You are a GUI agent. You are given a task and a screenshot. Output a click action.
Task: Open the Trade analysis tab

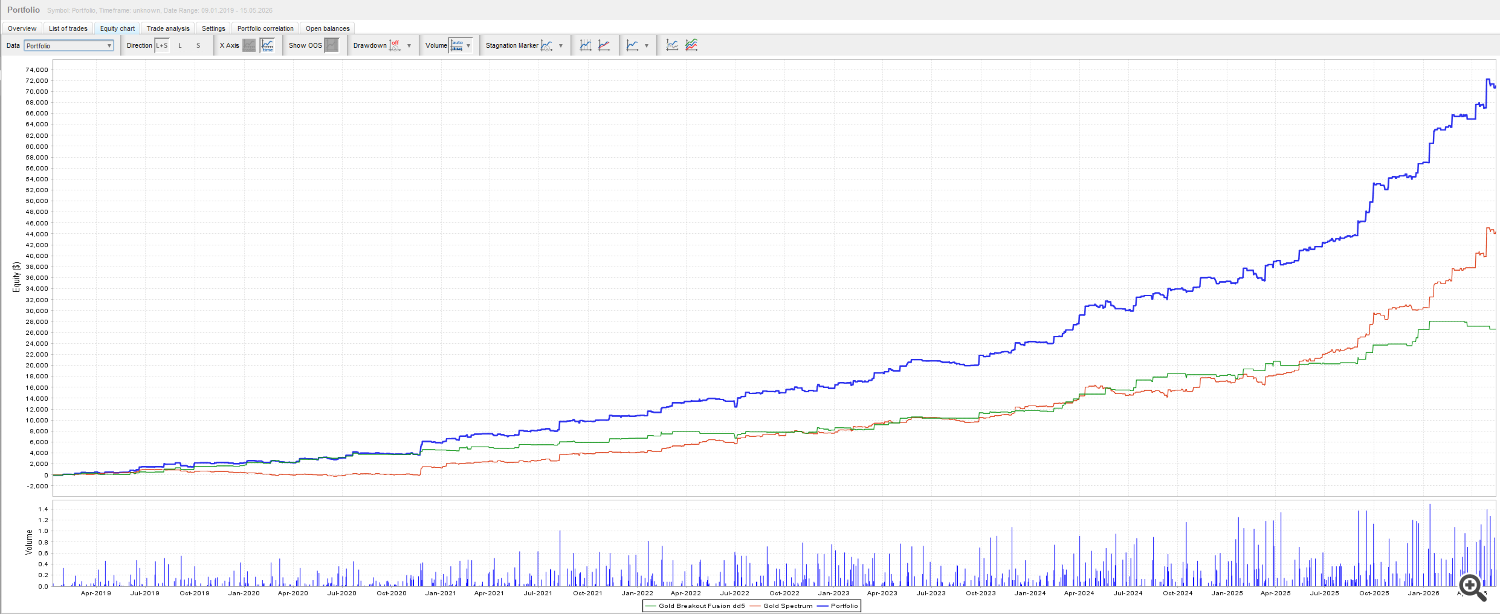pos(168,28)
